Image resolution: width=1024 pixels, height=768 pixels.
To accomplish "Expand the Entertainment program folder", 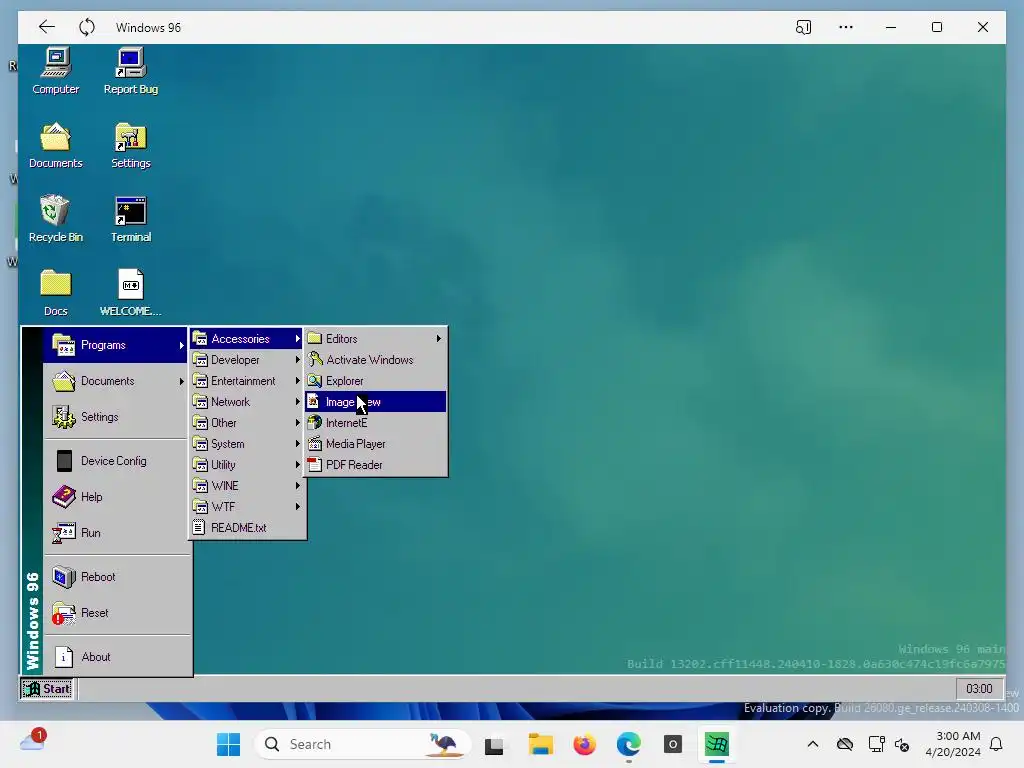I will [x=247, y=381].
